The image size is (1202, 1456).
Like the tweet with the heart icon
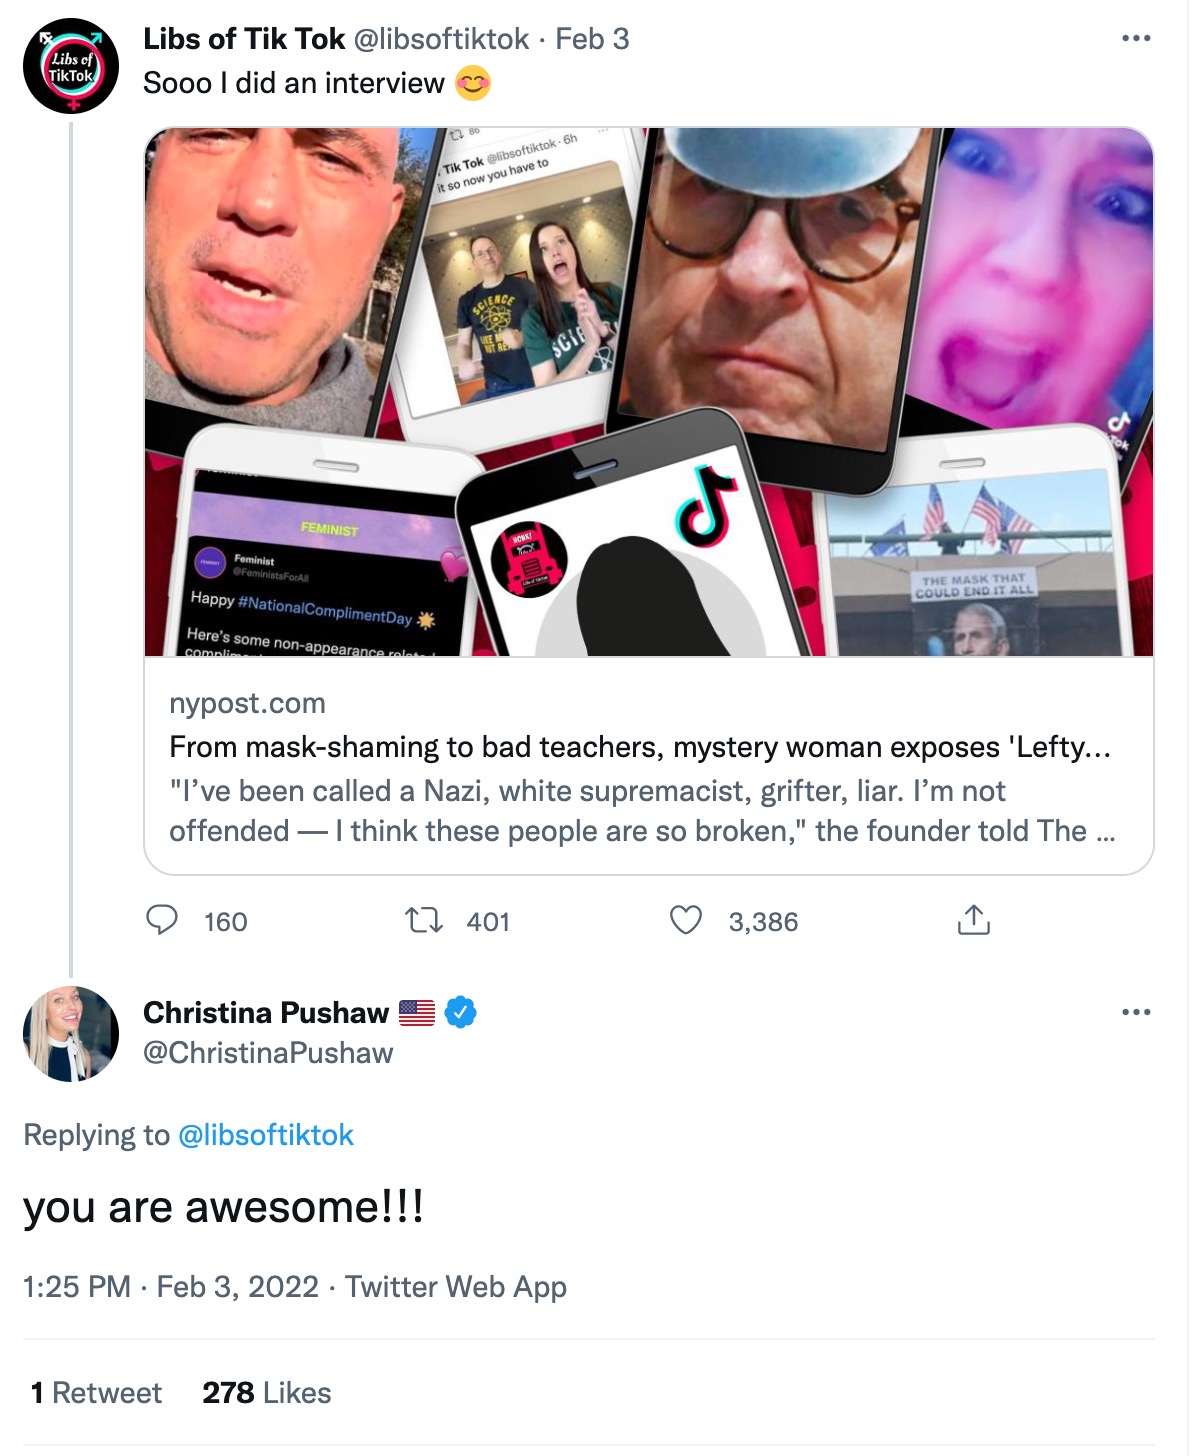point(686,920)
